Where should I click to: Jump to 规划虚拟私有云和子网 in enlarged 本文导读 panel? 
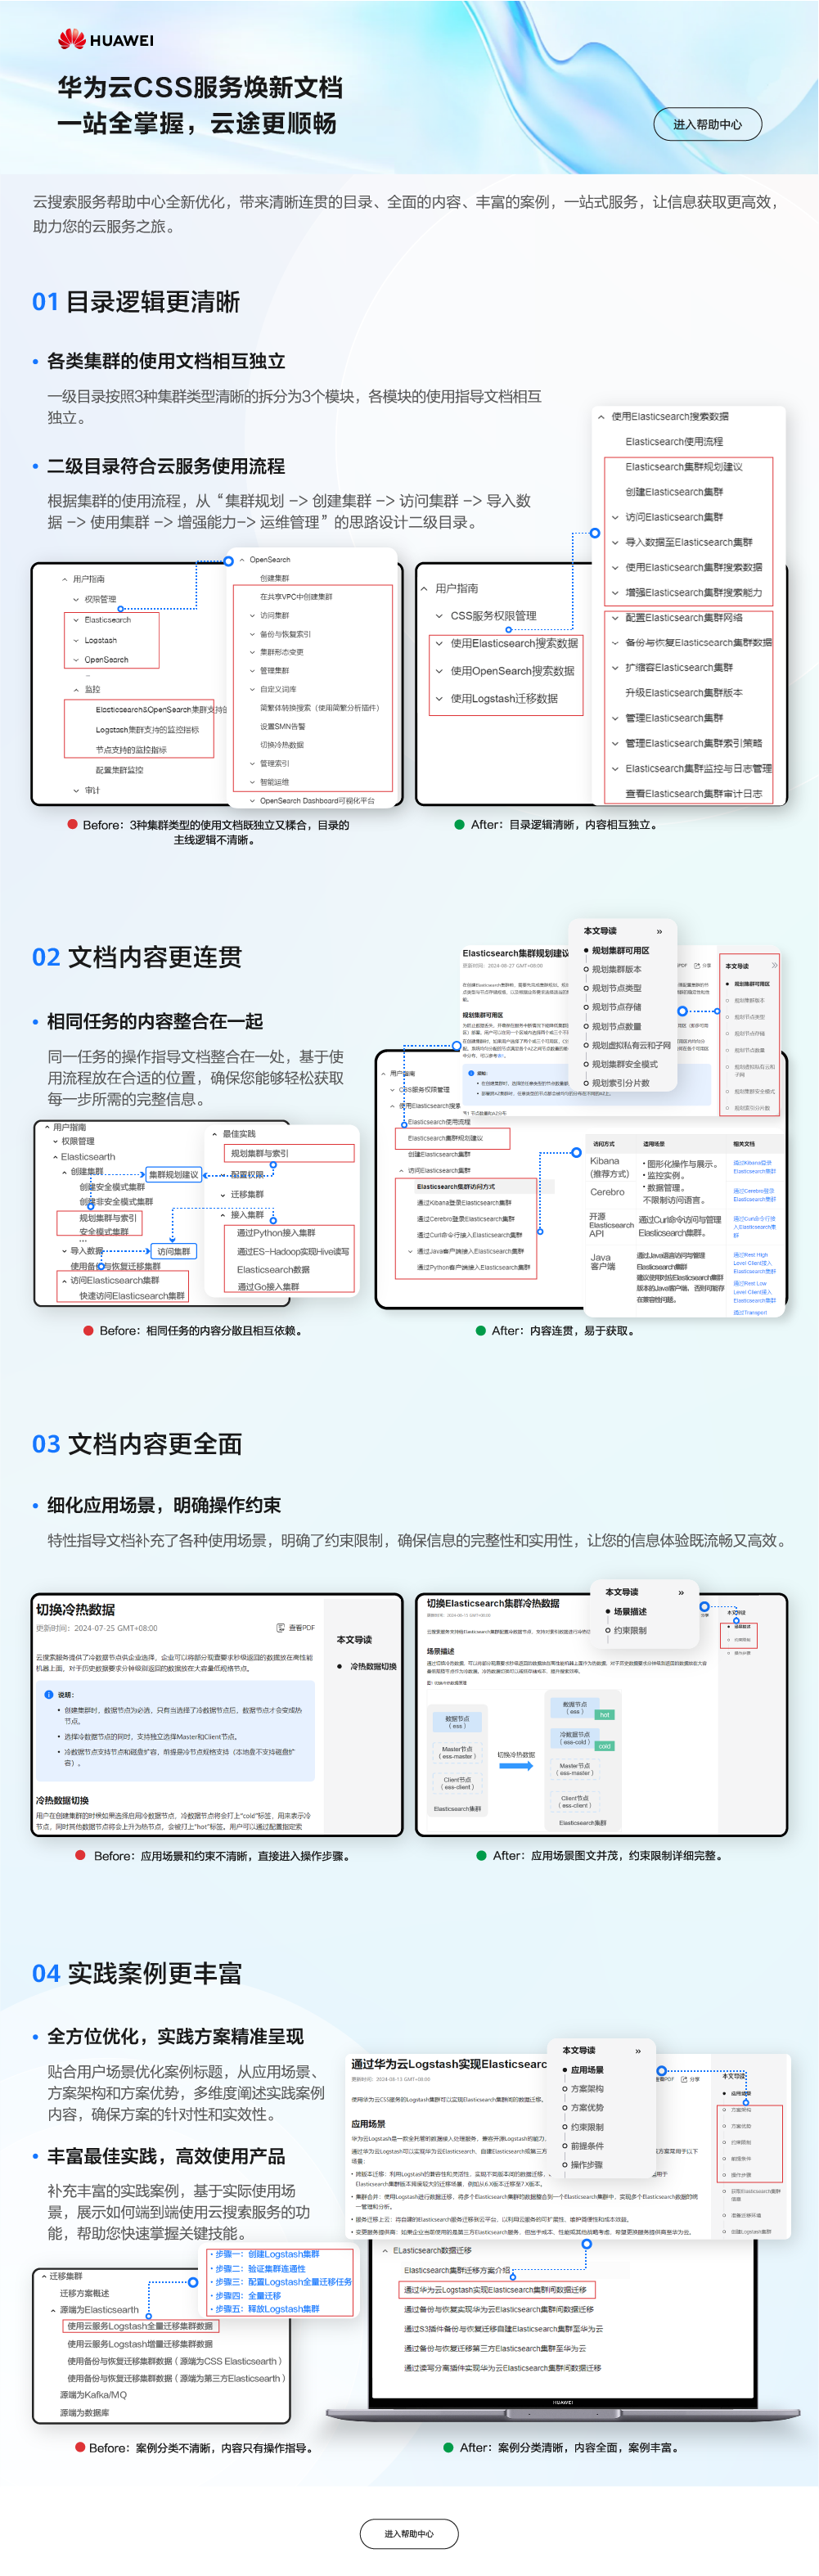(631, 1045)
